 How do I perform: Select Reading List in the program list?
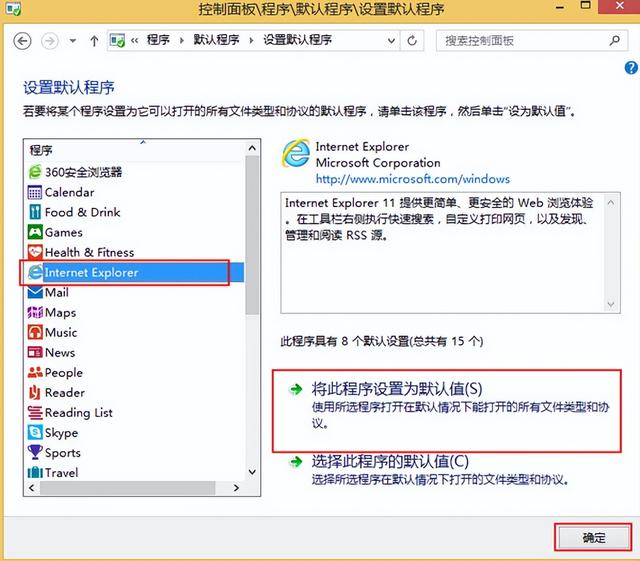78,412
